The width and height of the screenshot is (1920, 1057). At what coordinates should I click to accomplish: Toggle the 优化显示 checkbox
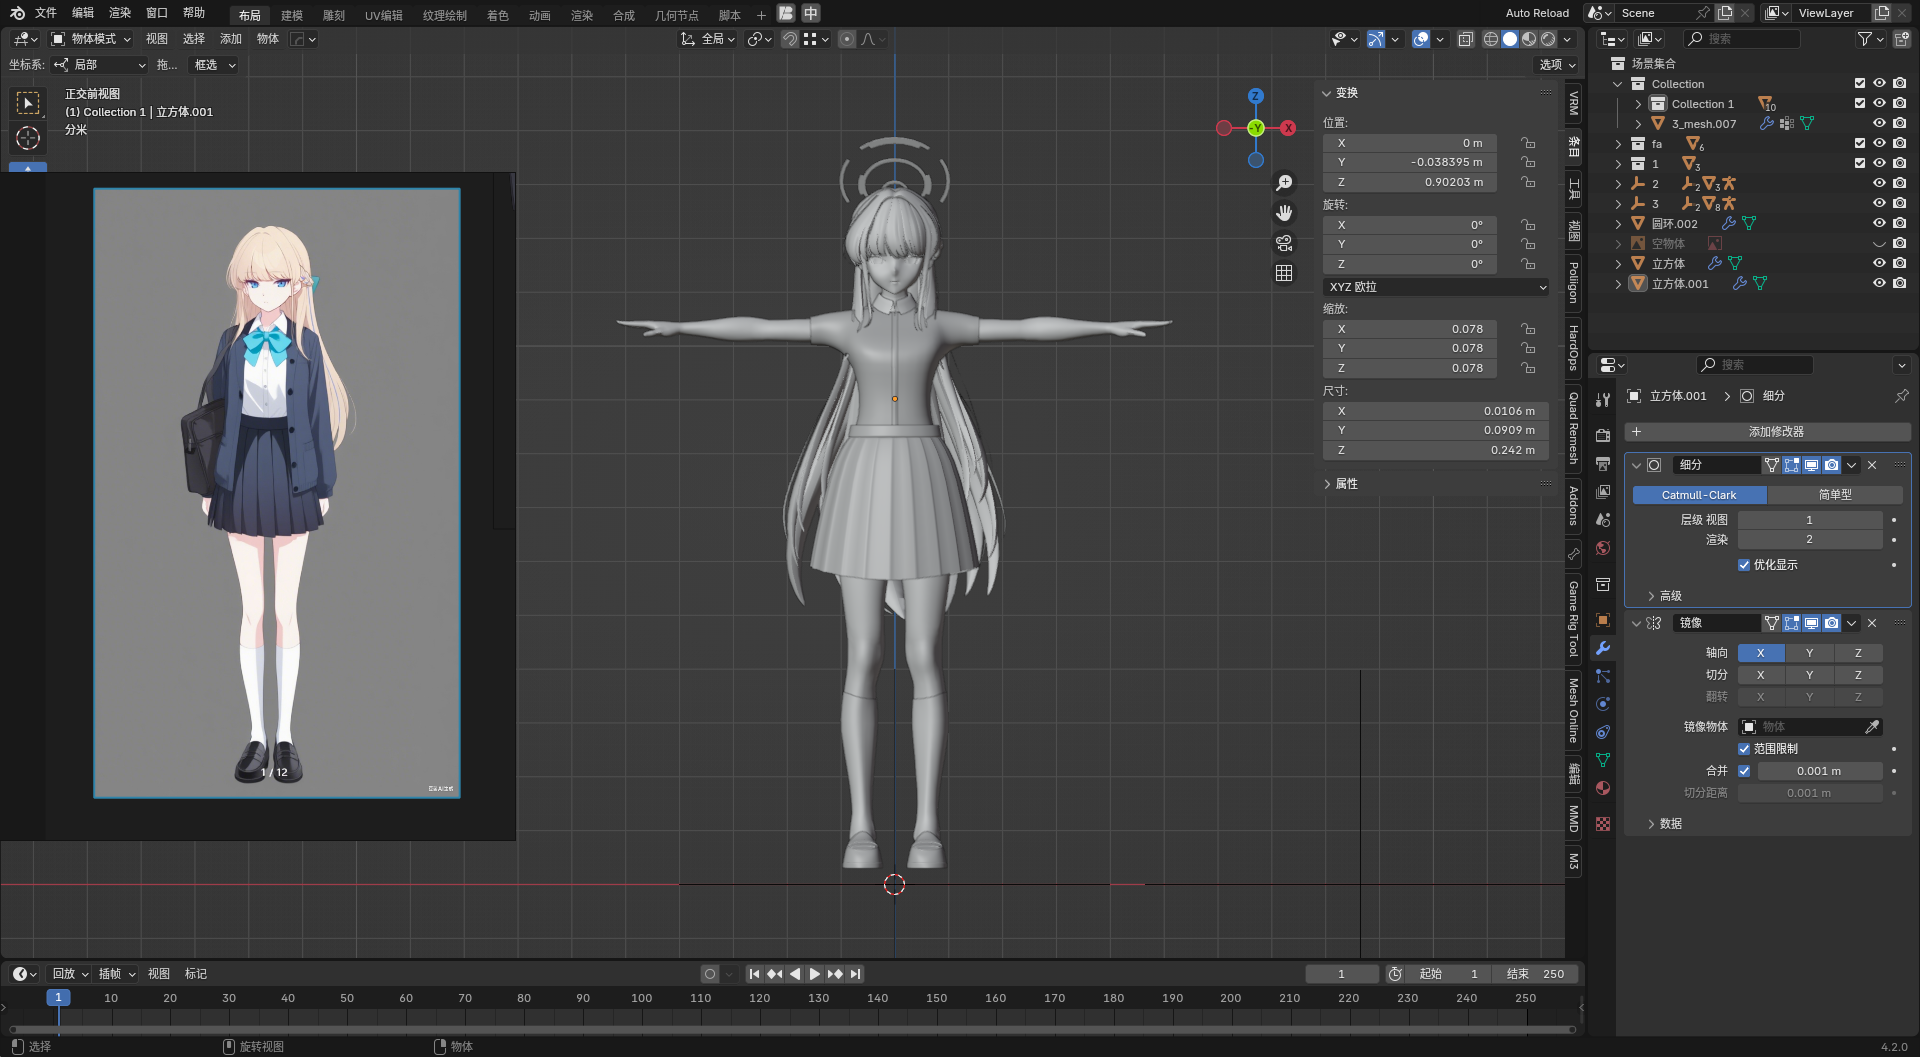pyautogui.click(x=1744, y=565)
